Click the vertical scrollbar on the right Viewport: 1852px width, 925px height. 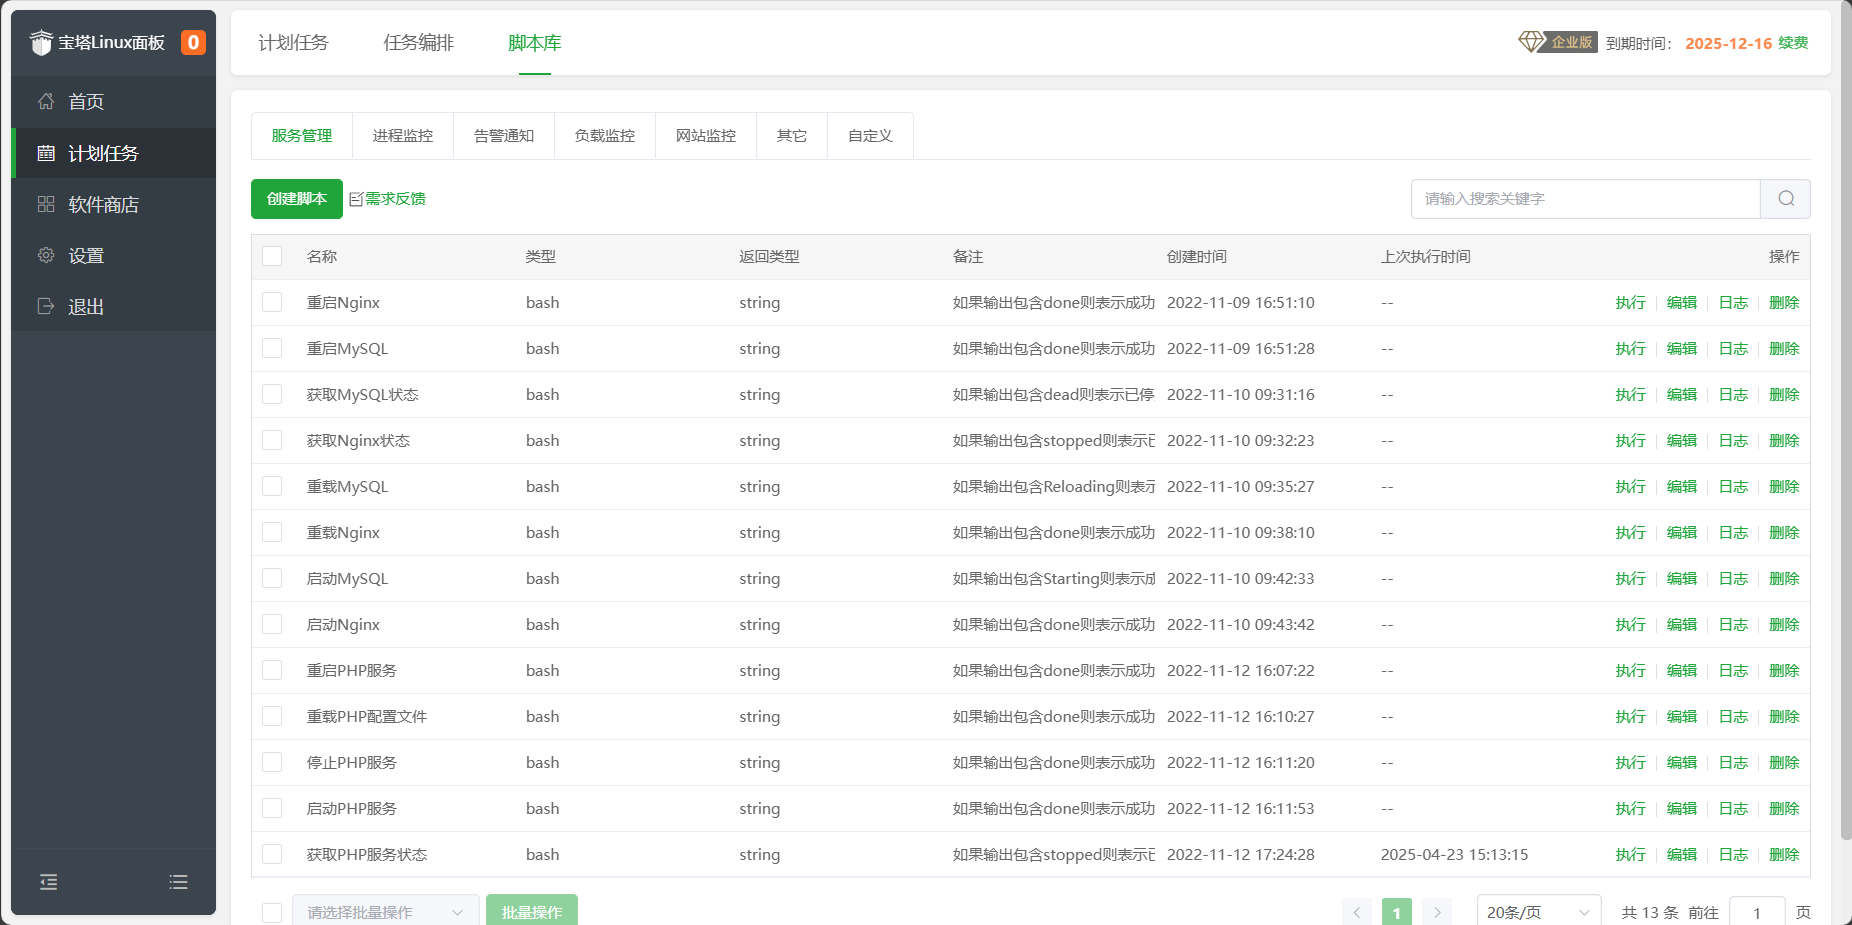tap(1845, 420)
